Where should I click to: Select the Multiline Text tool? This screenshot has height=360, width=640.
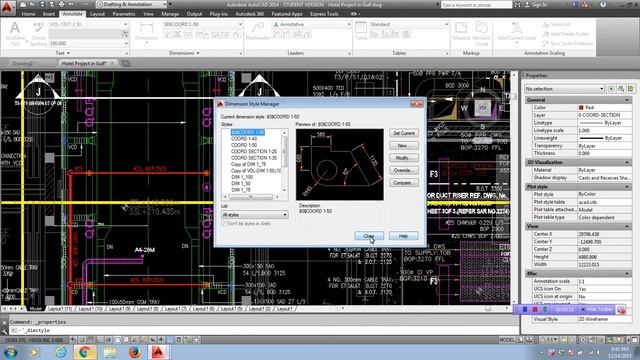point(15,33)
